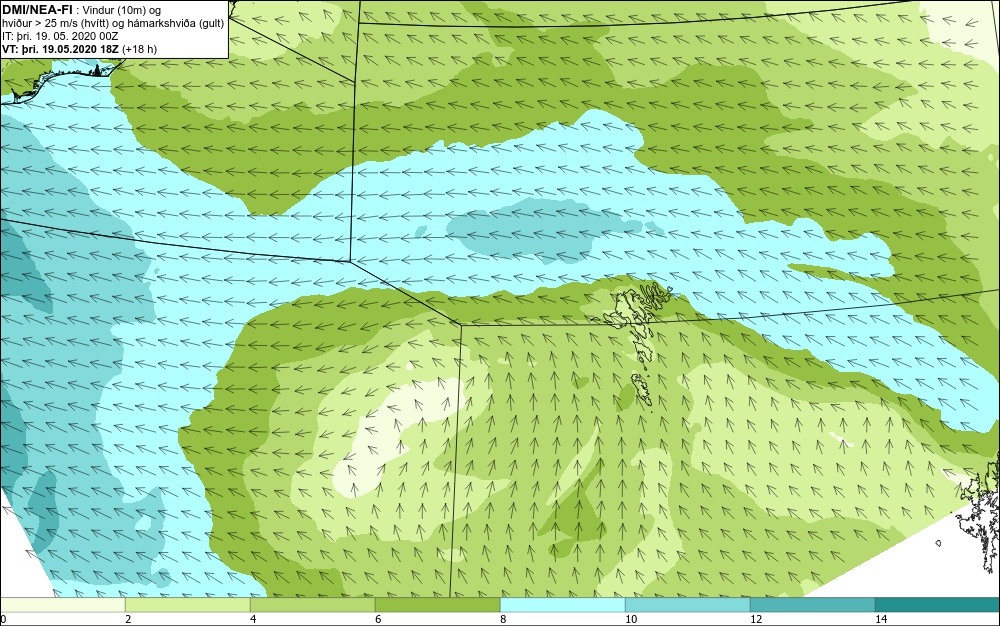Screen dimensions: 1000x626
Task: Click the legend label '10'
Action: pyautogui.click(x=631, y=619)
